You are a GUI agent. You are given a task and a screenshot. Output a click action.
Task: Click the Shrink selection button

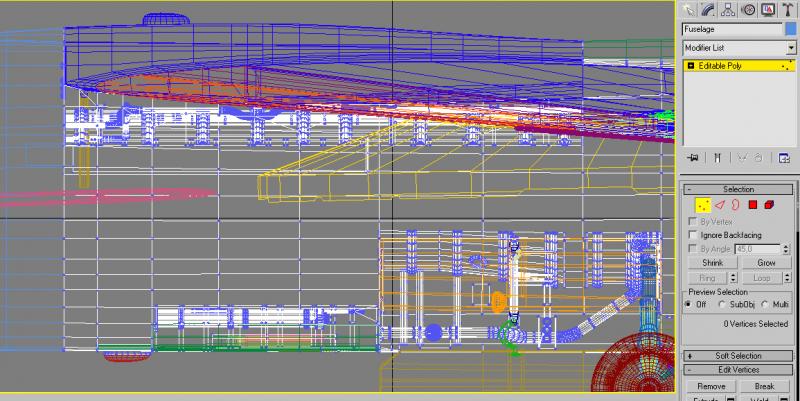click(713, 263)
